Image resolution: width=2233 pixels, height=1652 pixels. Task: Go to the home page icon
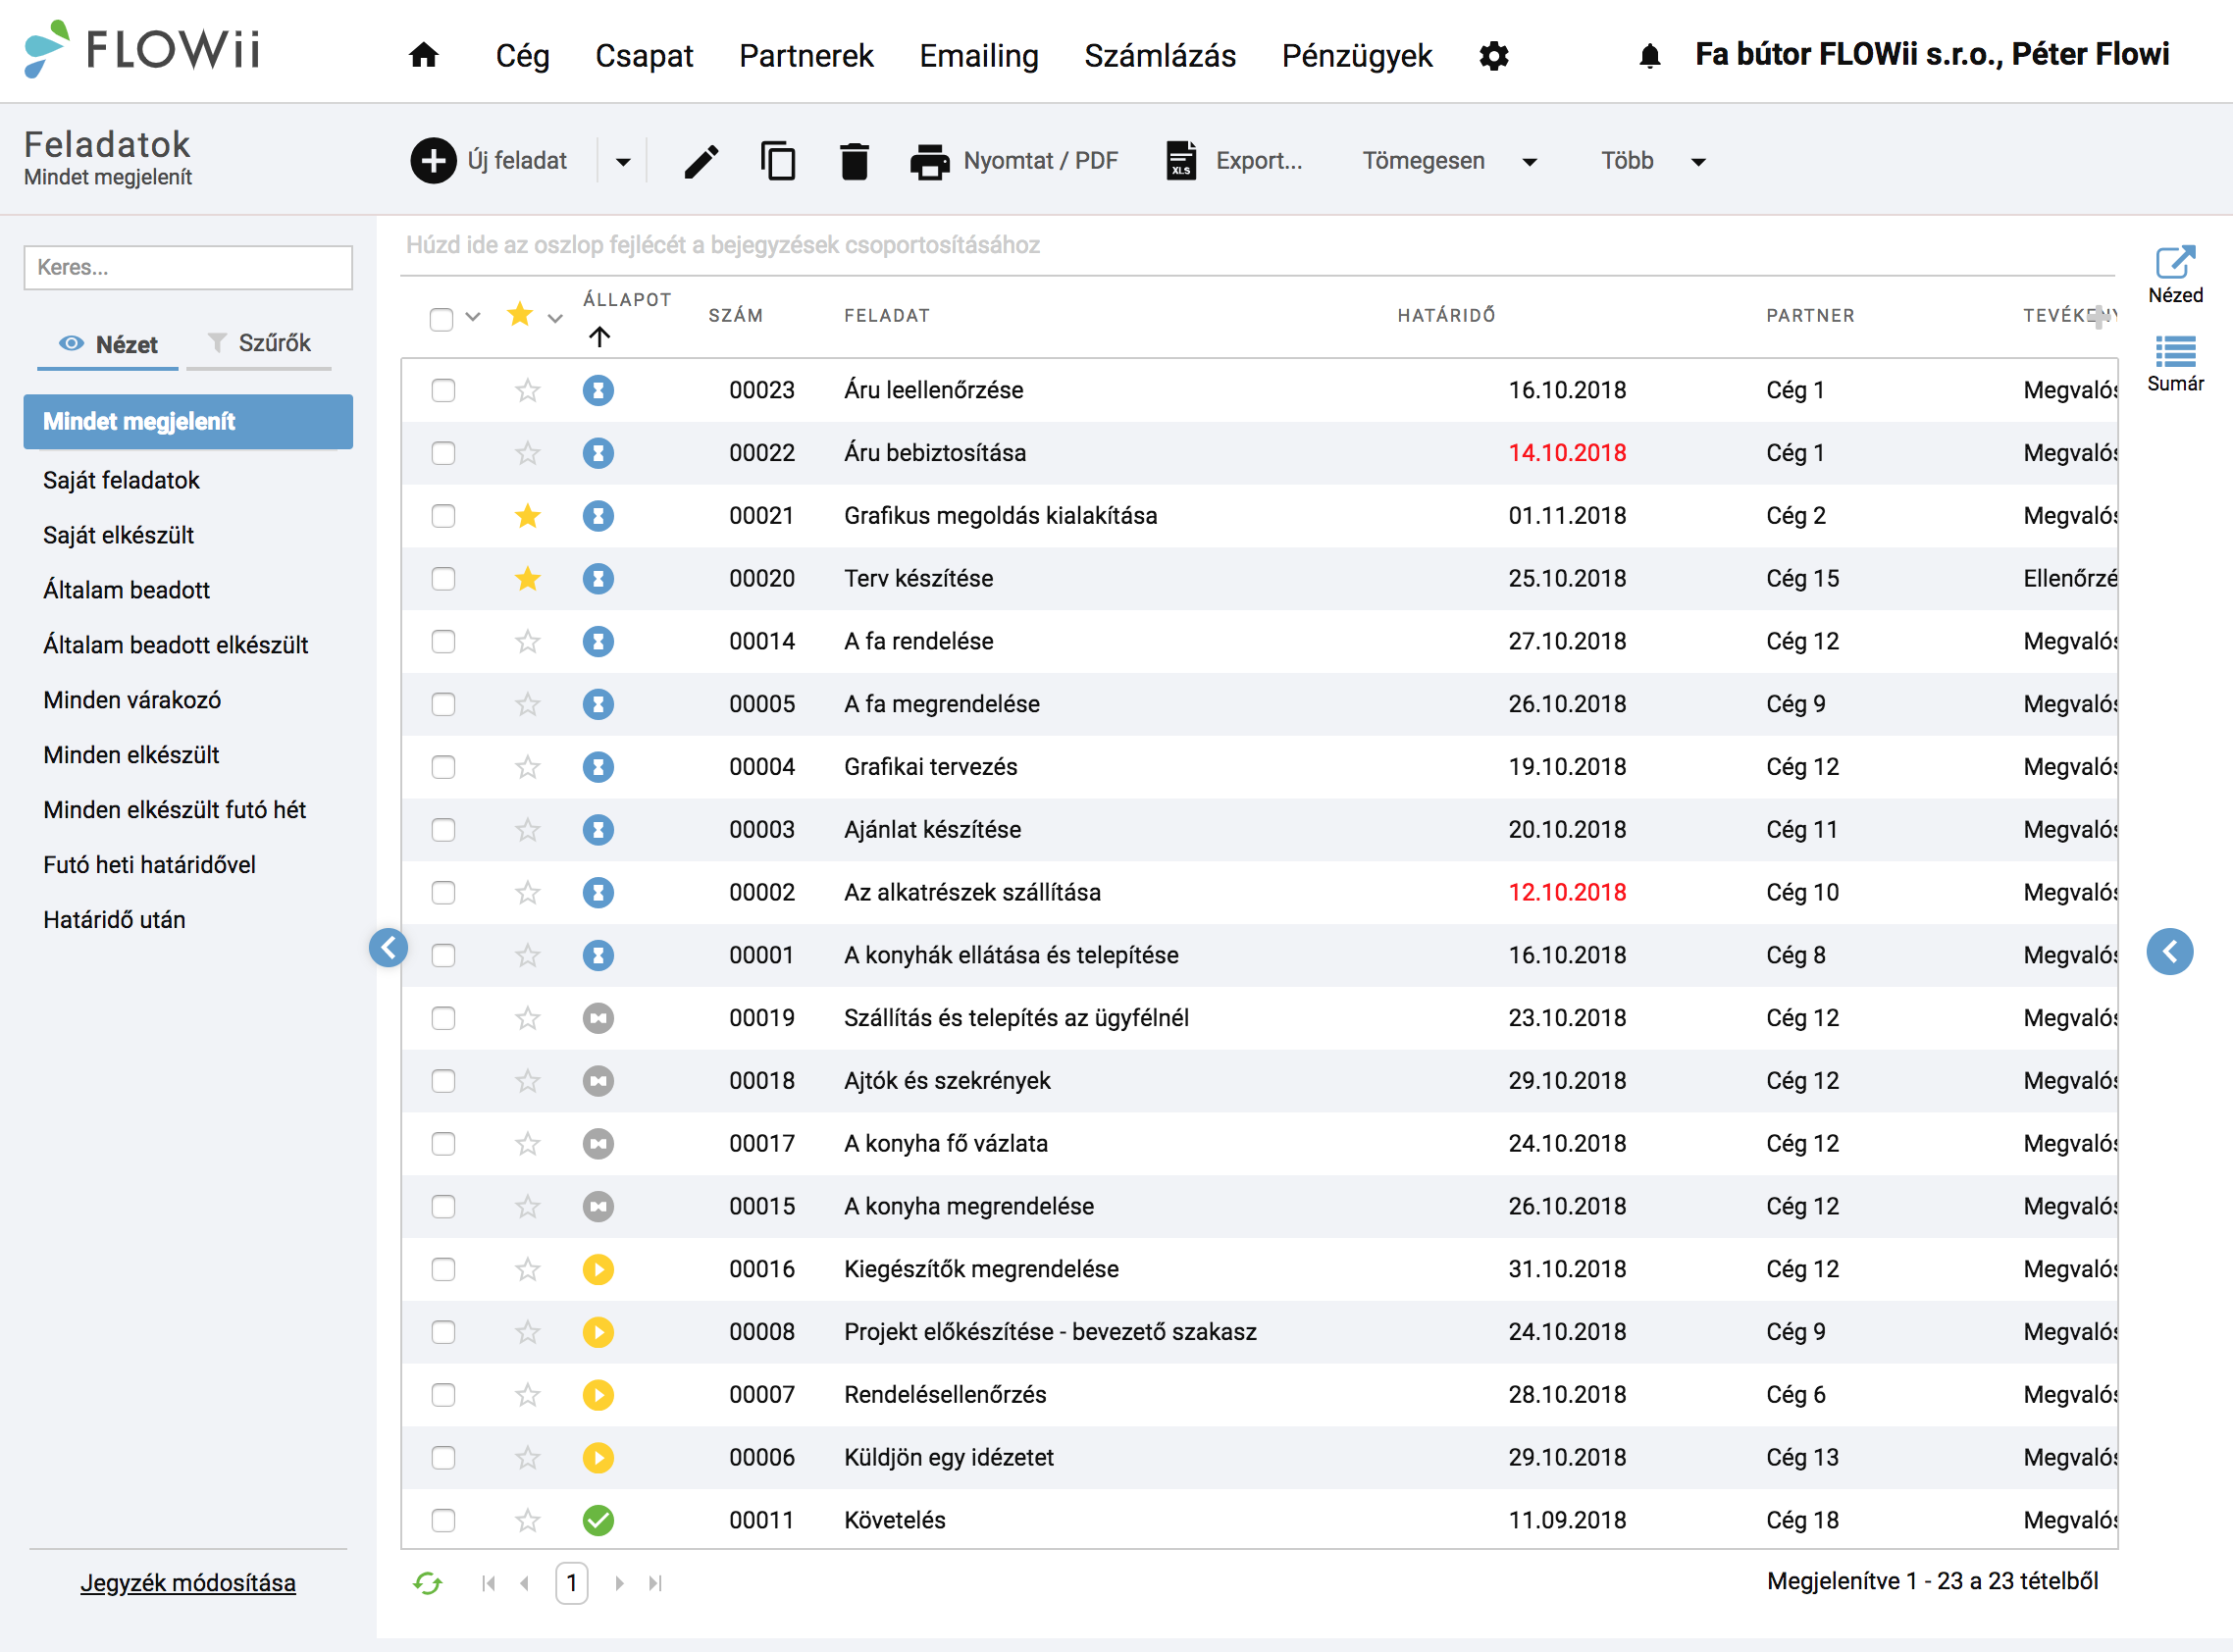(424, 54)
